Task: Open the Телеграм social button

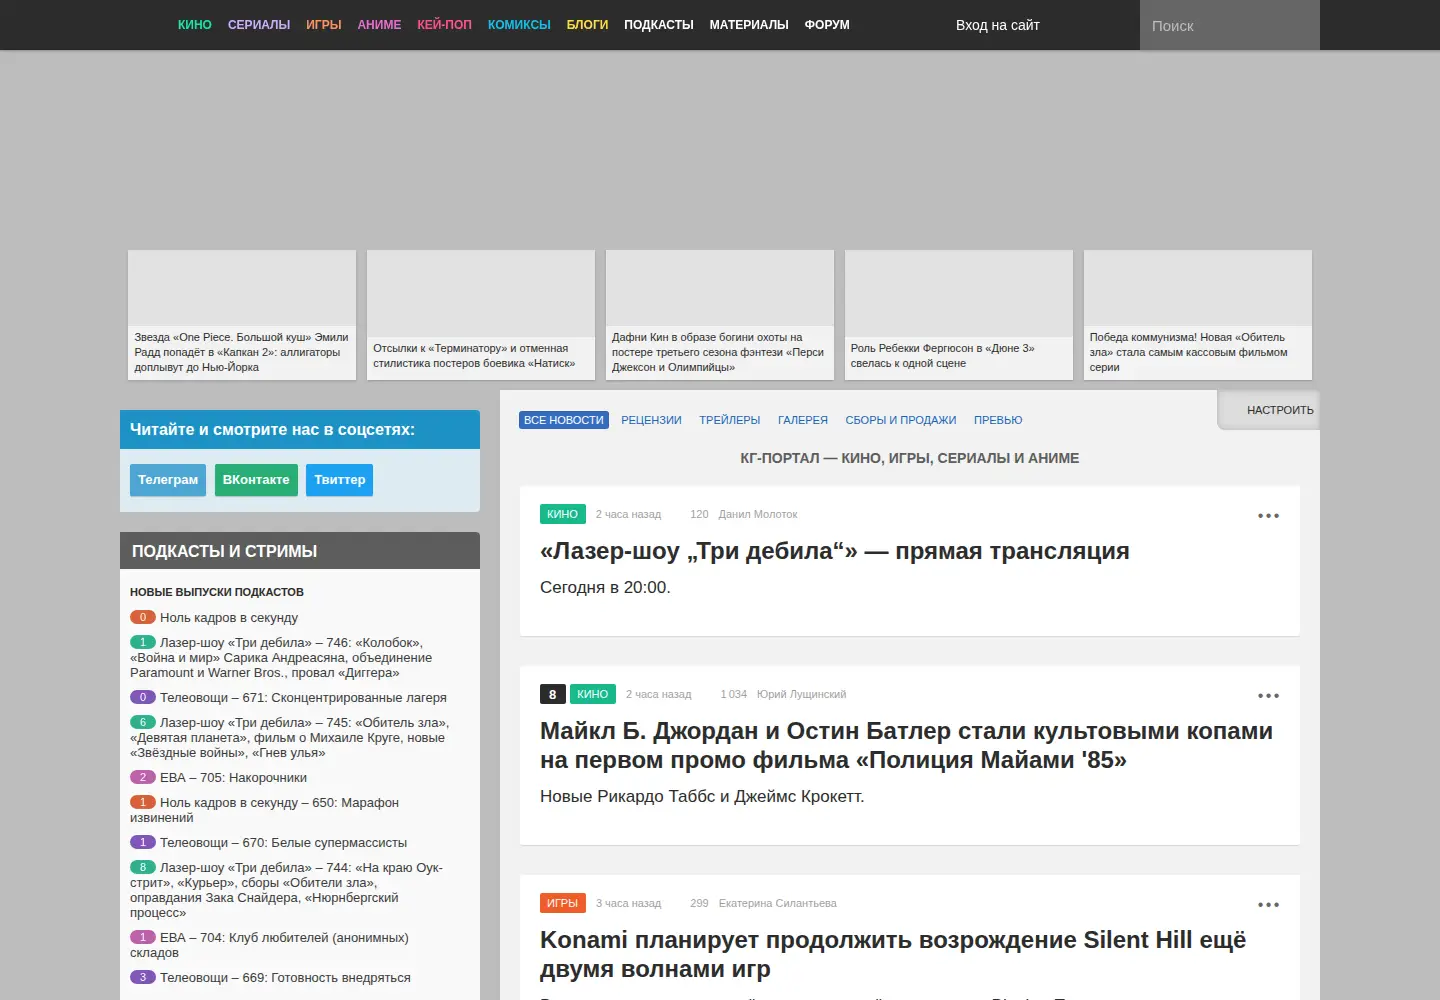Action: coord(168,480)
